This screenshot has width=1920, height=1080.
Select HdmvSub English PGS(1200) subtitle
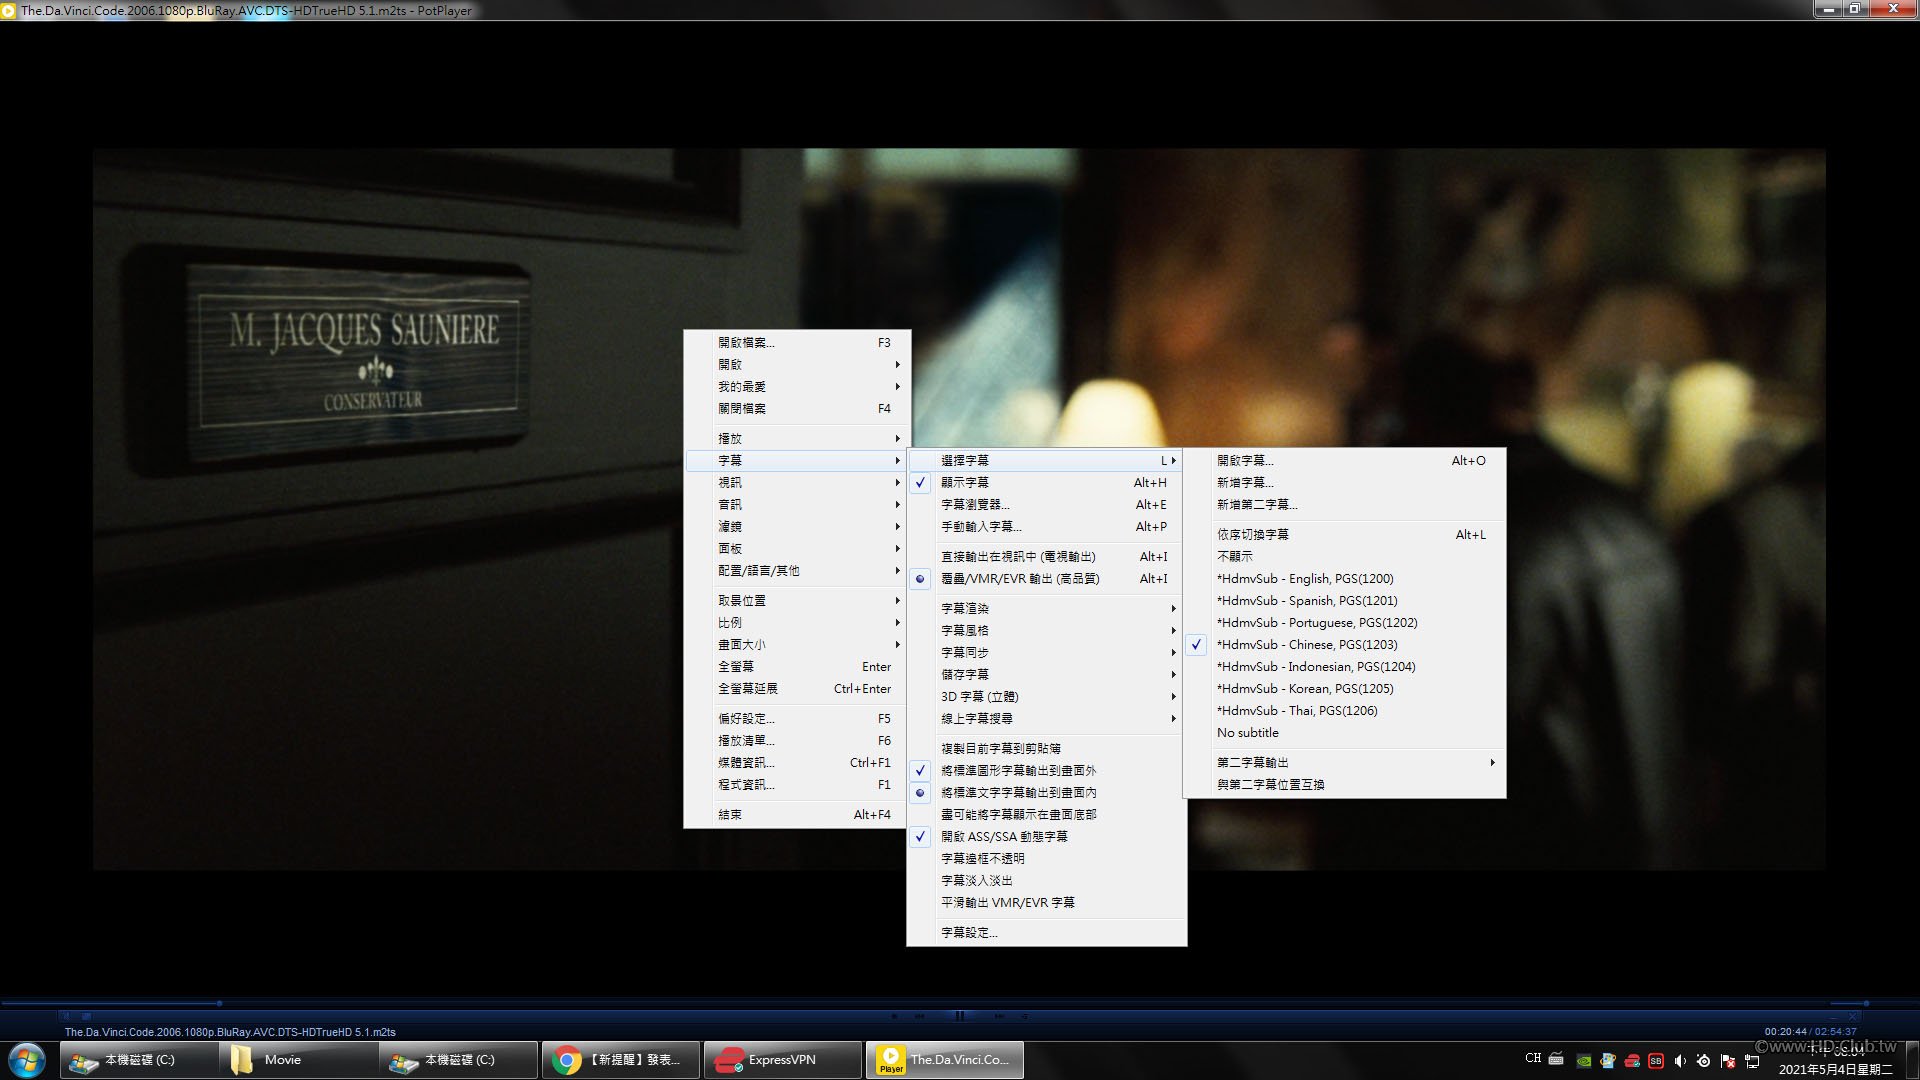[x=1344, y=579]
